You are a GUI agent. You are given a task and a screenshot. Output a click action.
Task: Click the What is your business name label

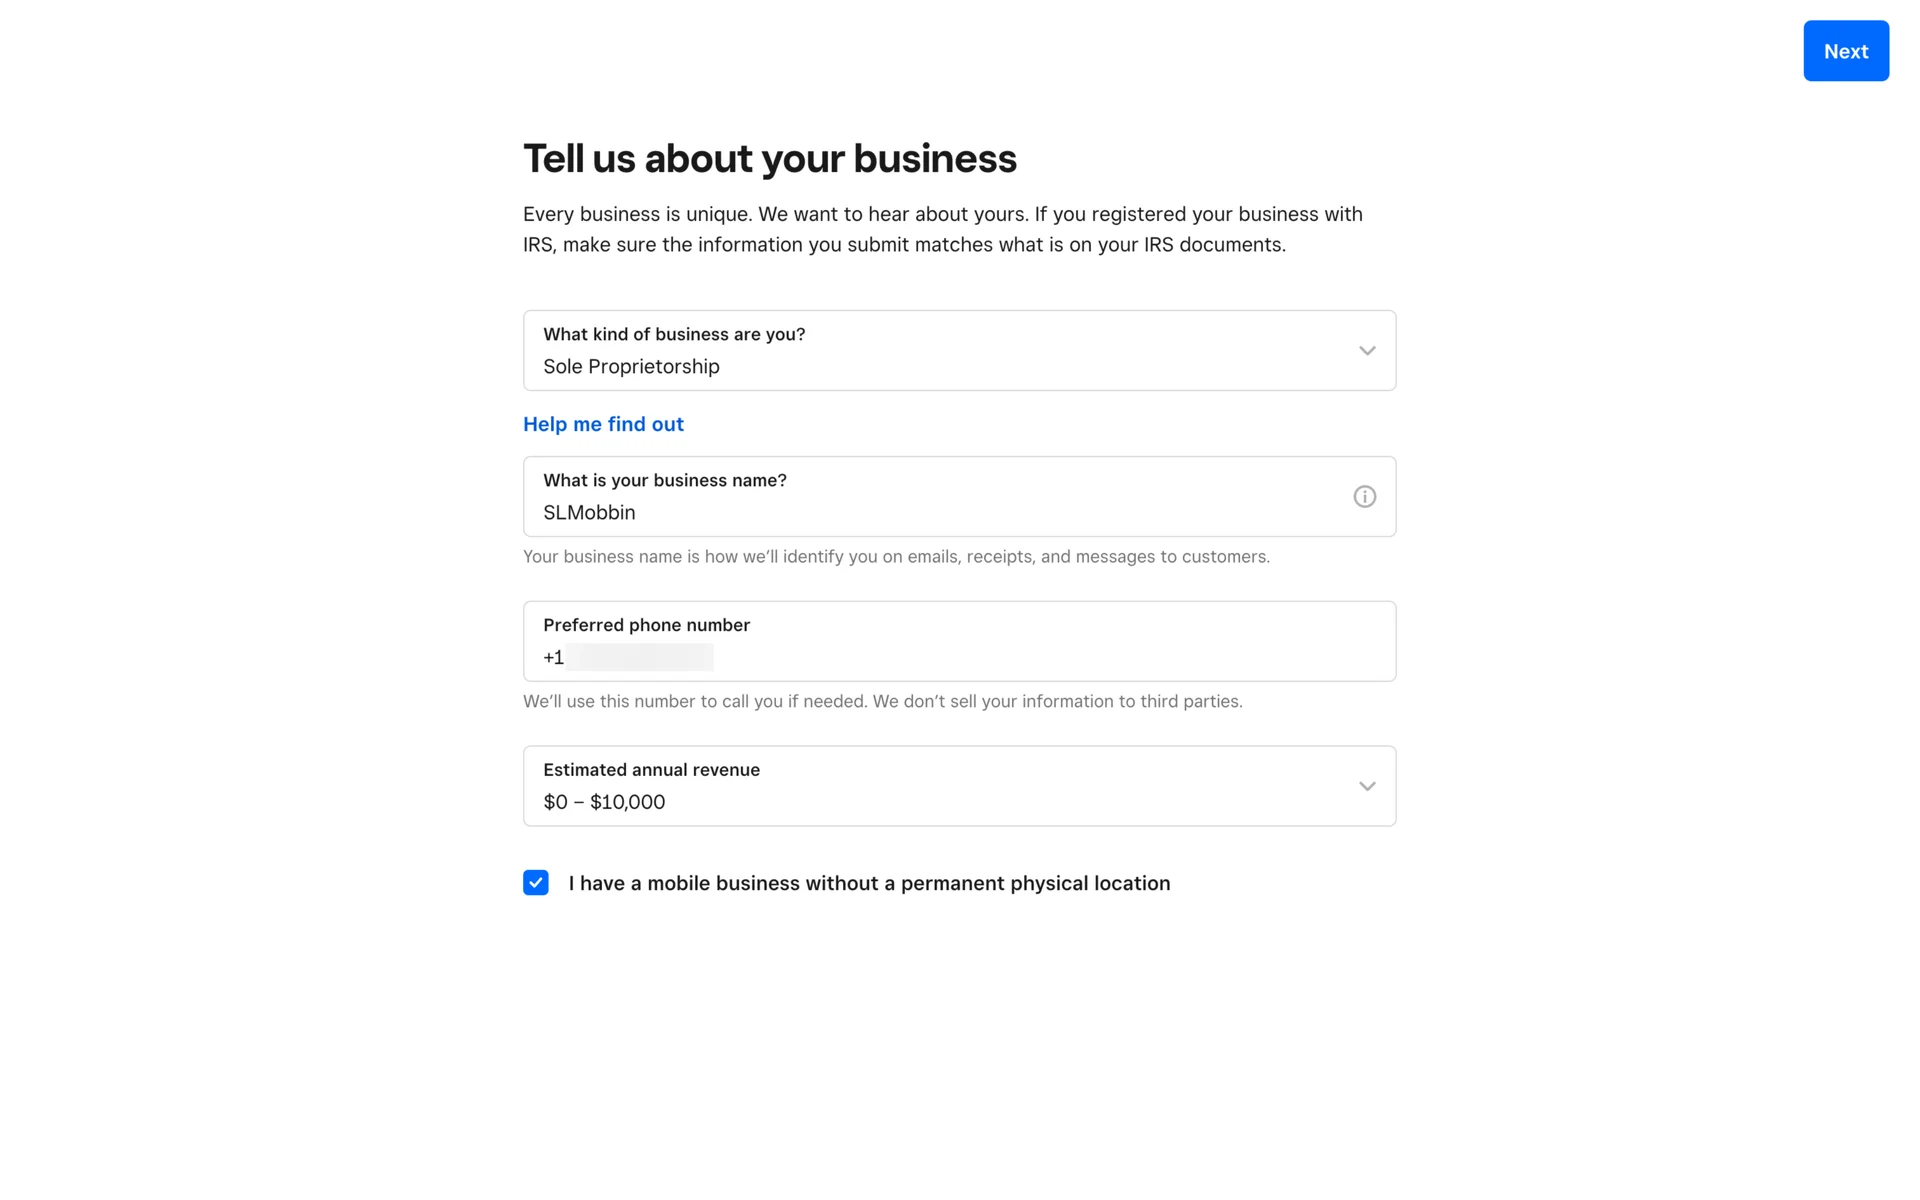pos(664,480)
